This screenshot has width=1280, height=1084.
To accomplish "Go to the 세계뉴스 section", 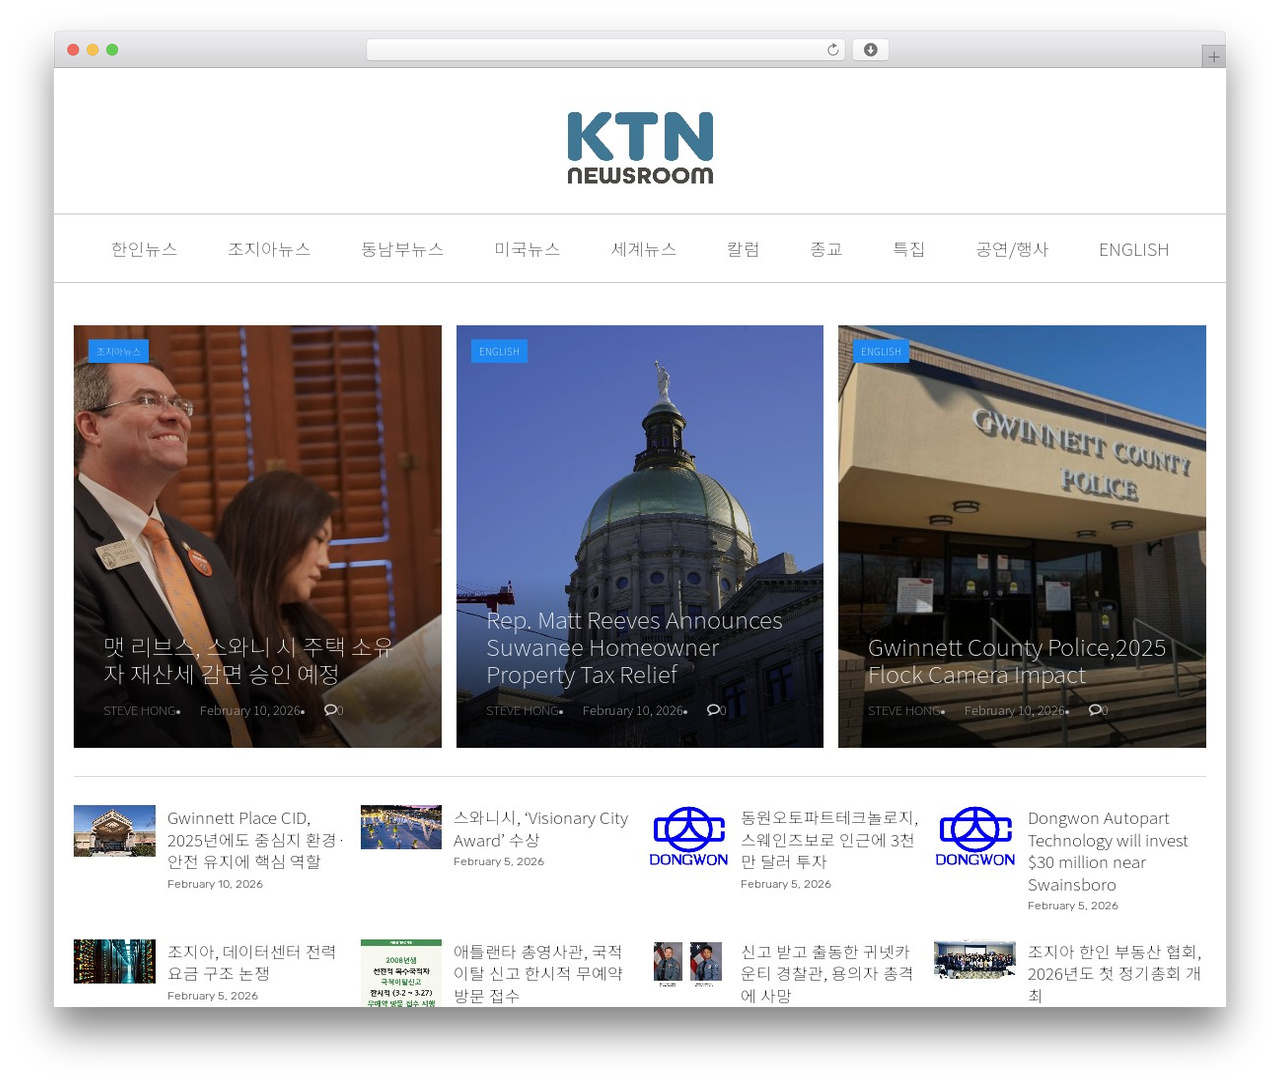I will pos(644,249).
